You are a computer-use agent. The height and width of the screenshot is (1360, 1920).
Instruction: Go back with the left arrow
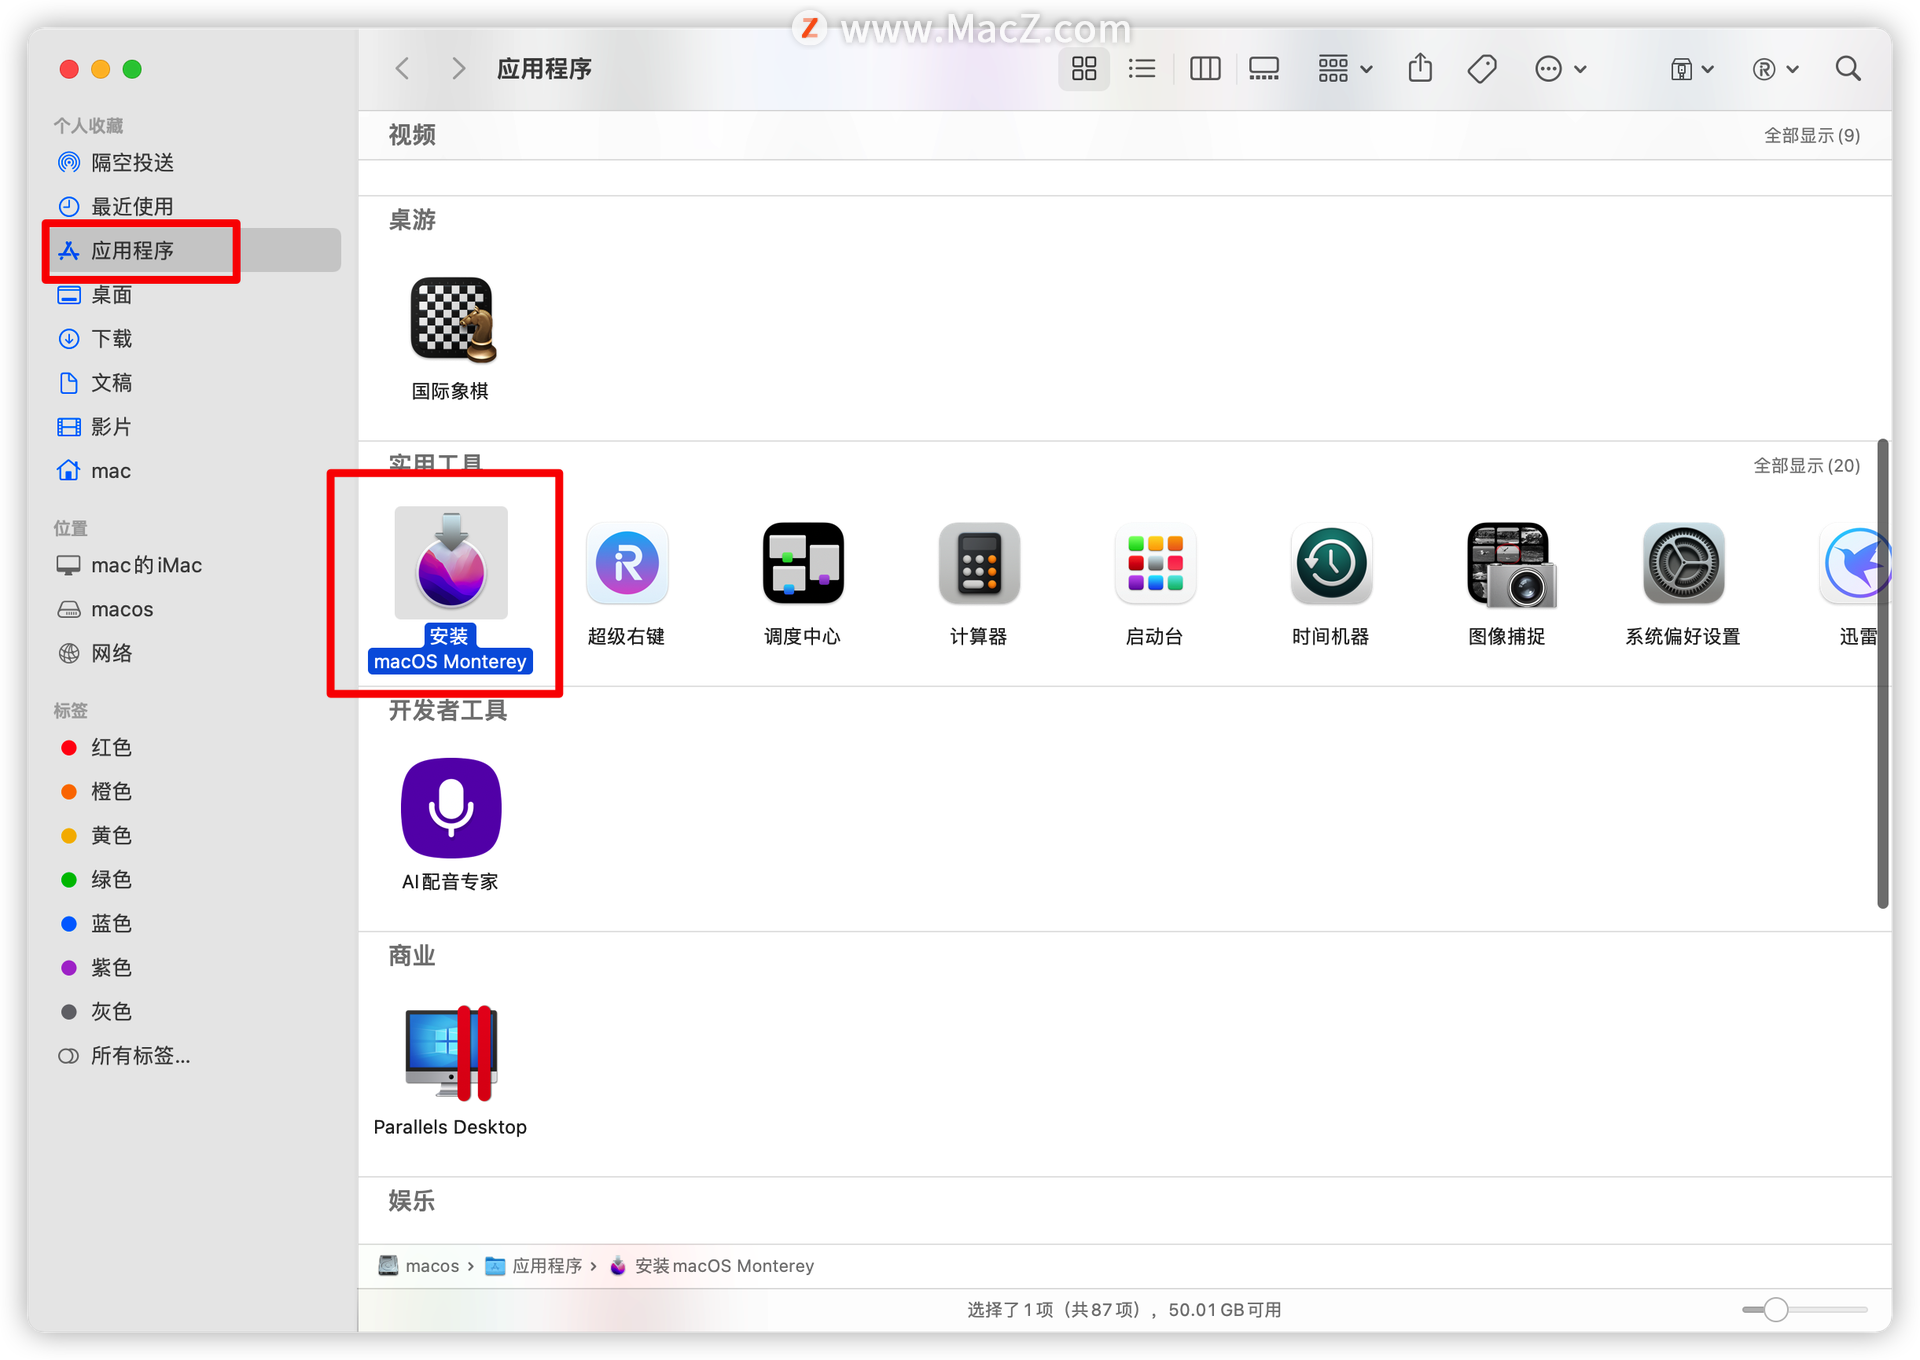(403, 69)
